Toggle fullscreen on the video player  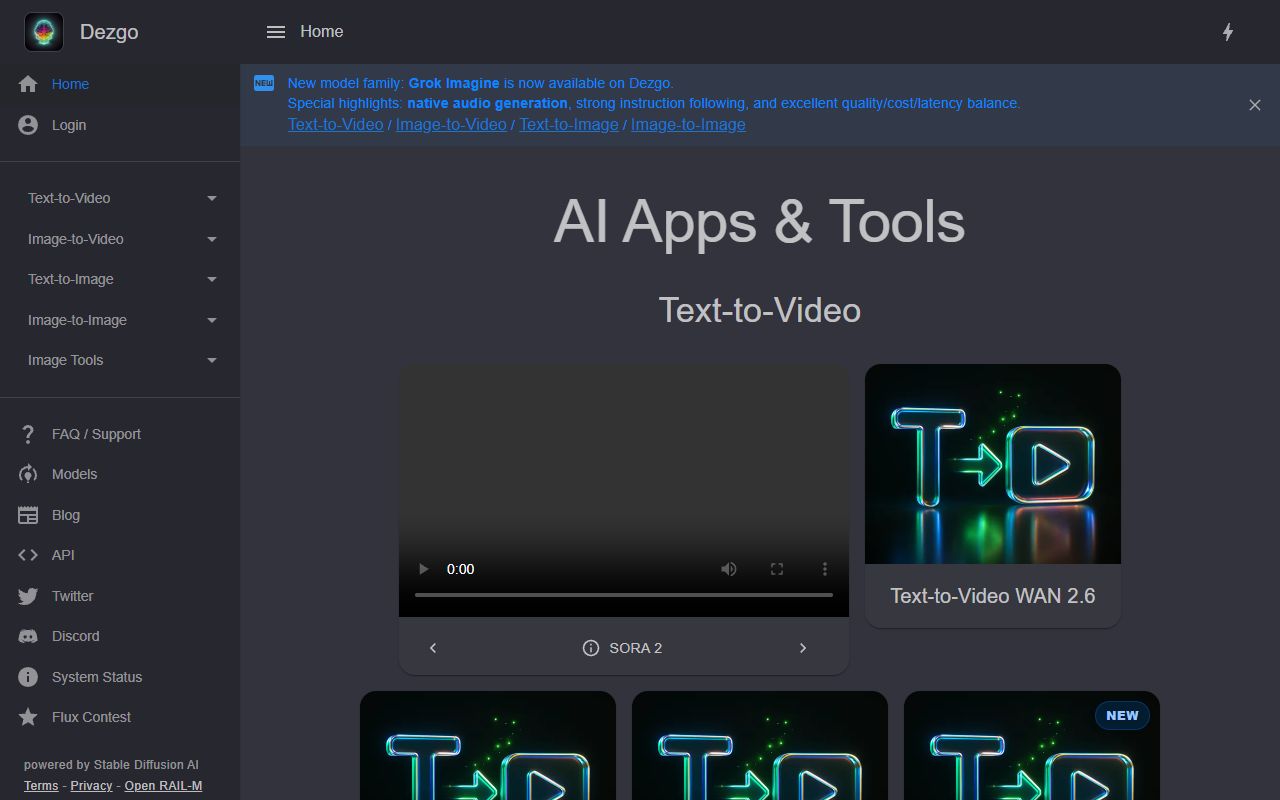pyautogui.click(x=777, y=568)
